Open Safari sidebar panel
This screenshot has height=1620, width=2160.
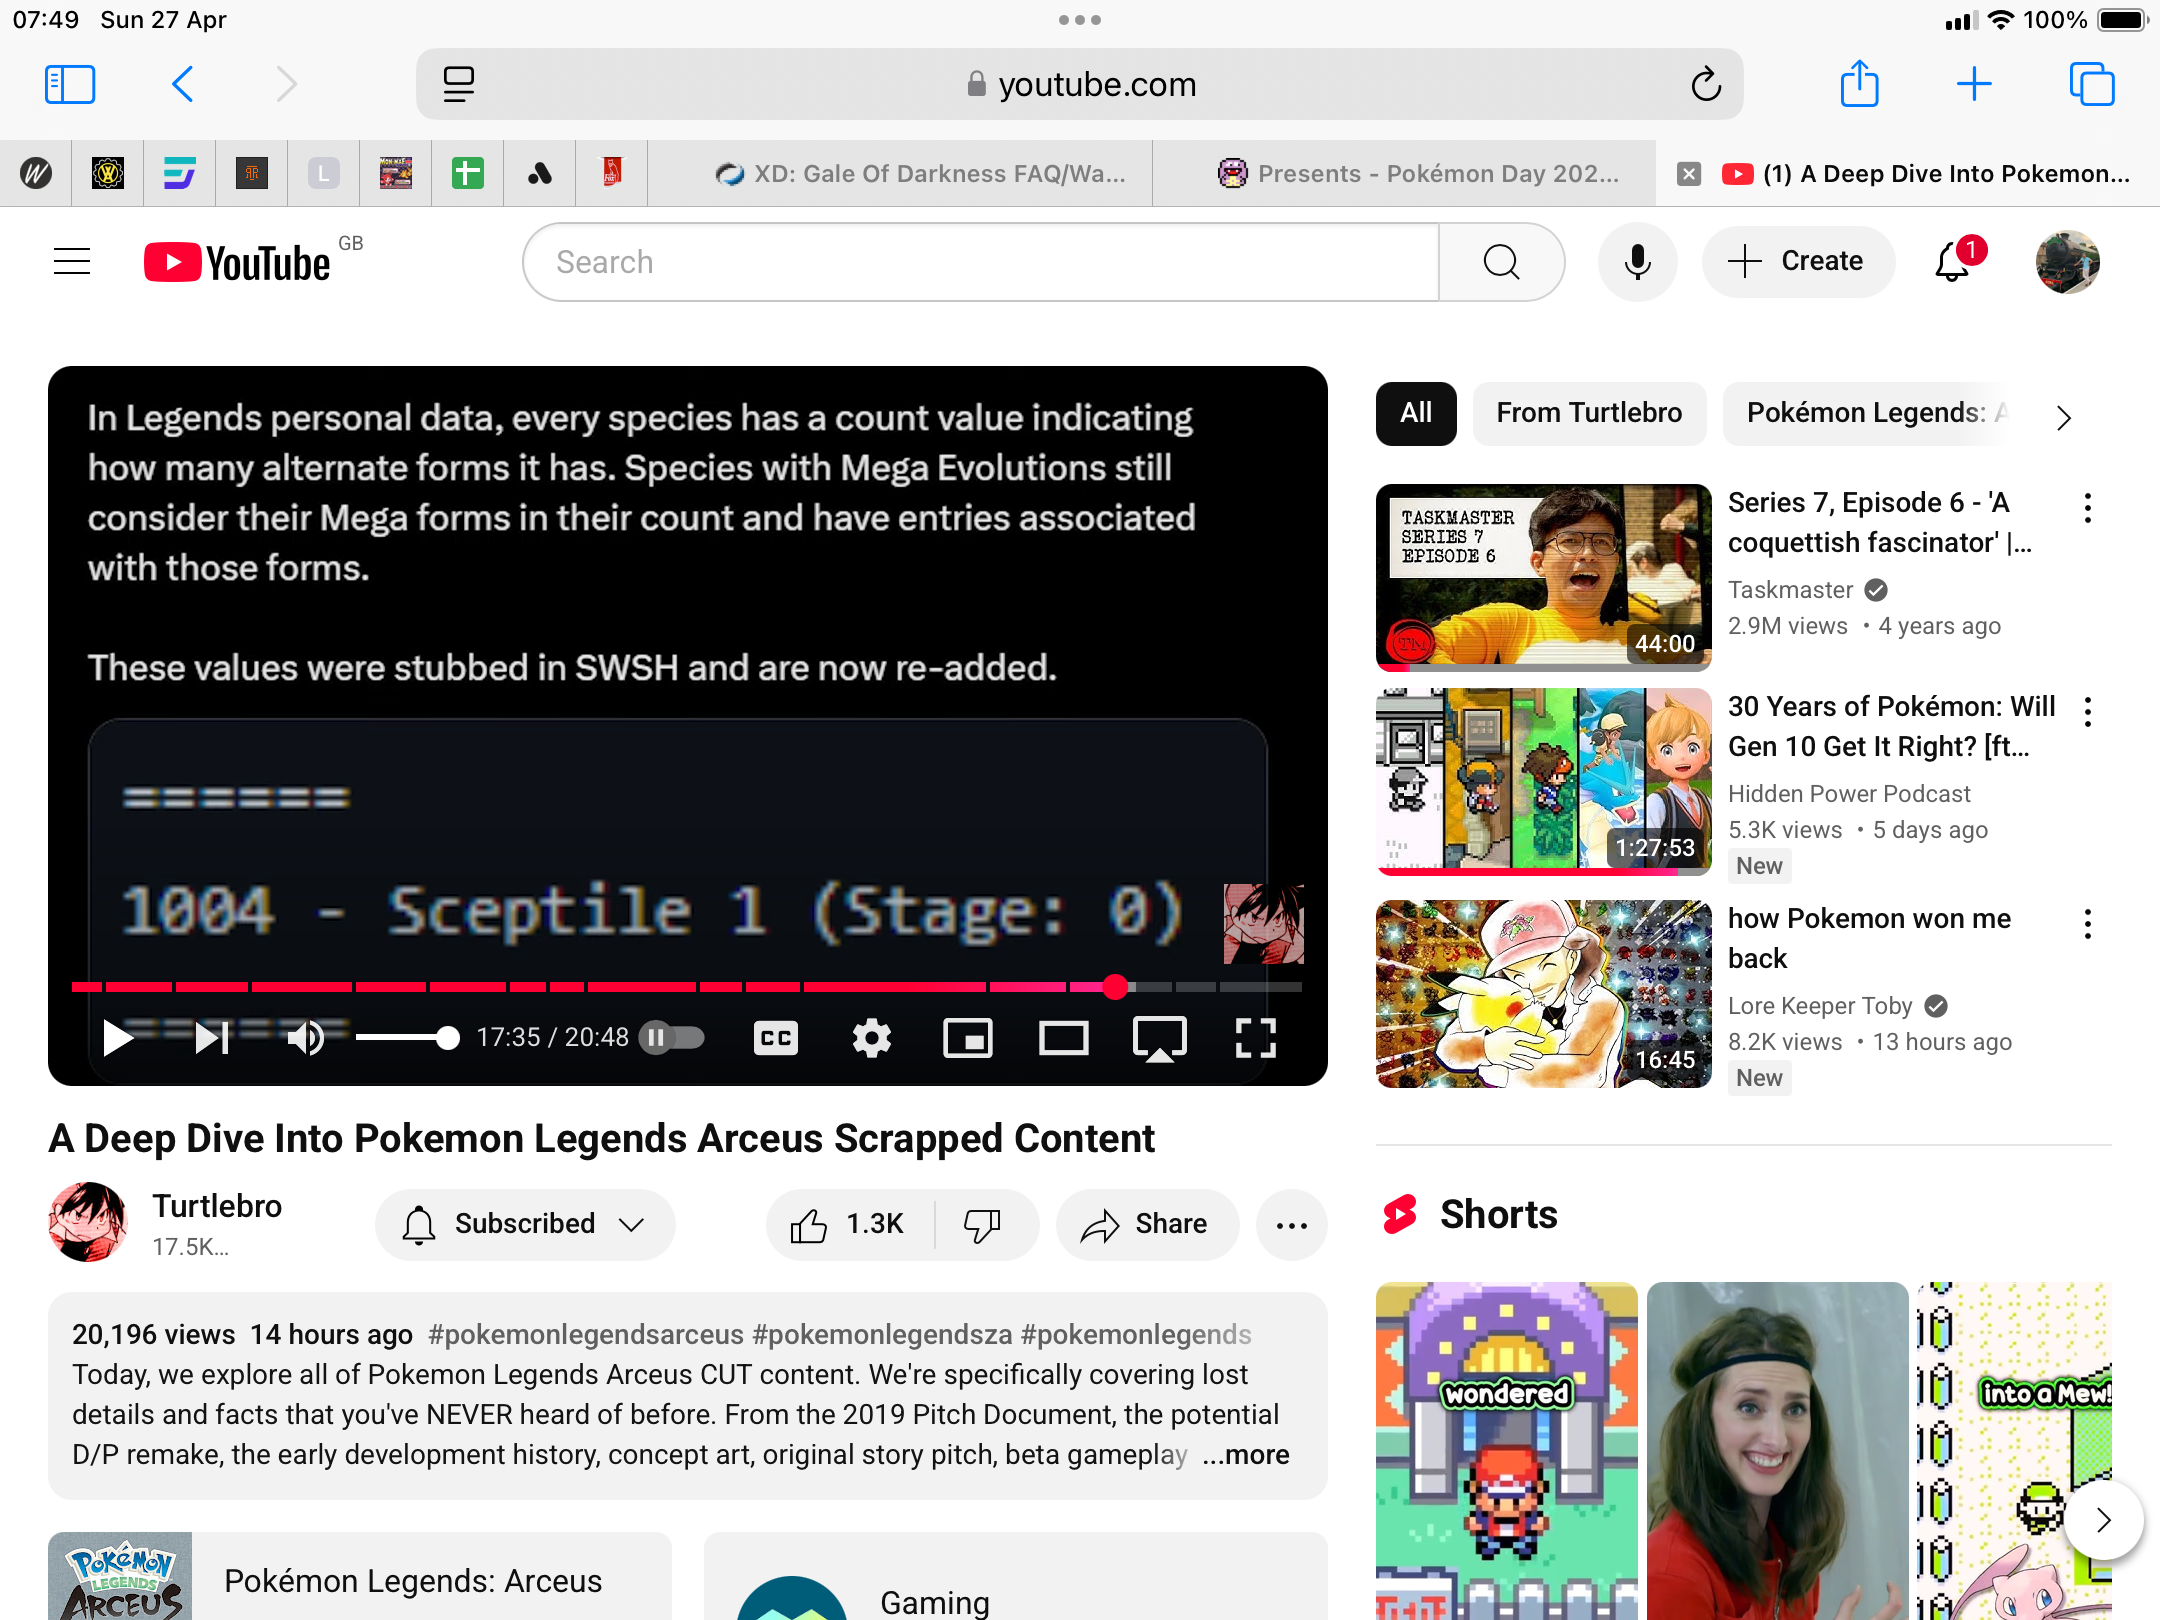coord(70,85)
